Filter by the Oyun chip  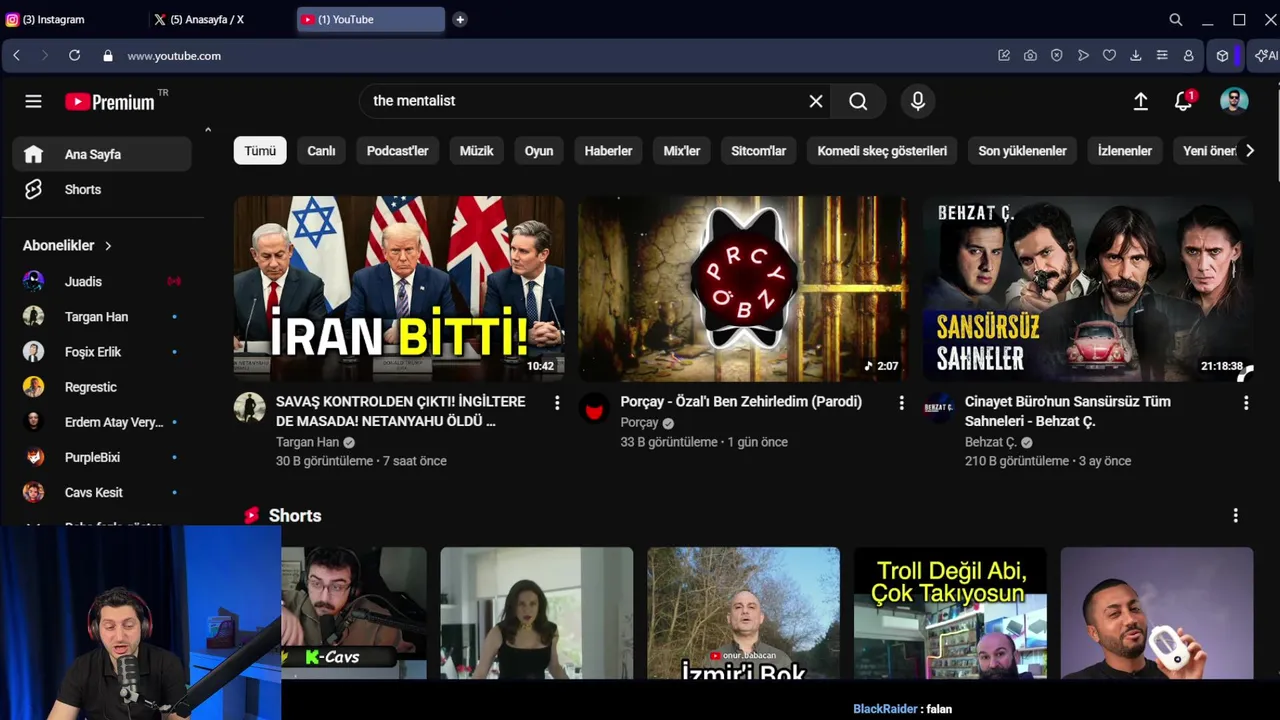coord(539,151)
